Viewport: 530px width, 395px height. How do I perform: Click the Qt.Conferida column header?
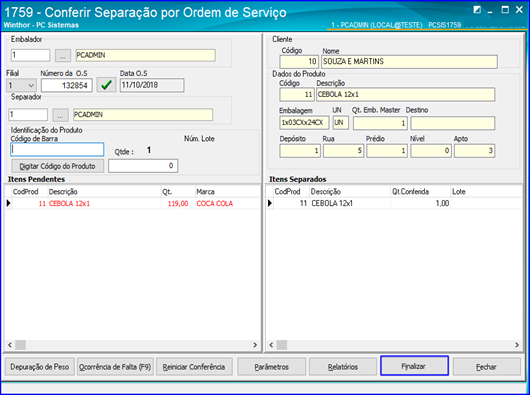point(420,192)
